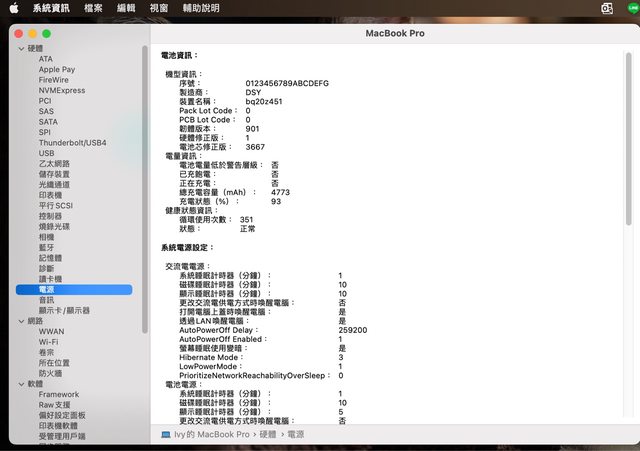Select 控制器 in the sidebar
The image size is (640, 451).
pyautogui.click(x=50, y=216)
